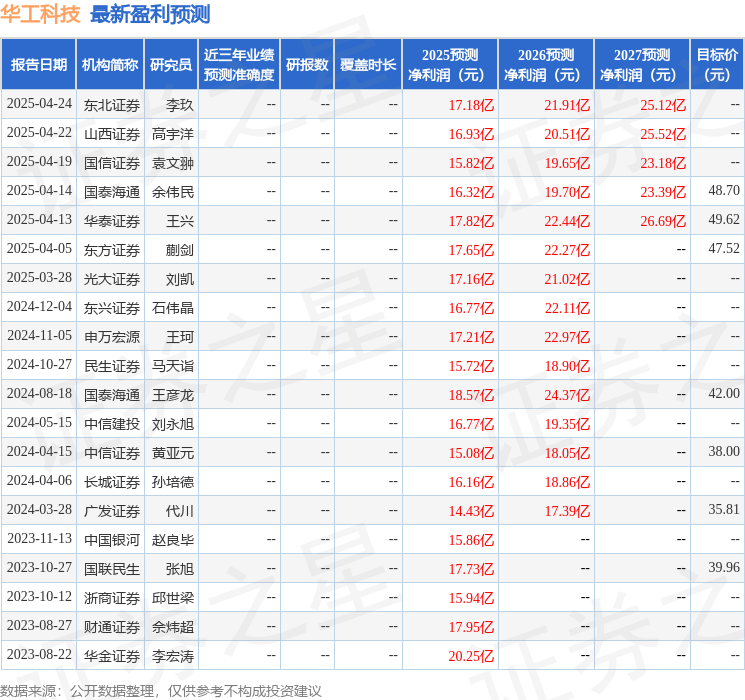Image resolution: width=745 pixels, height=700 pixels.
Task: Click target price 35.81
Action: pos(724,509)
